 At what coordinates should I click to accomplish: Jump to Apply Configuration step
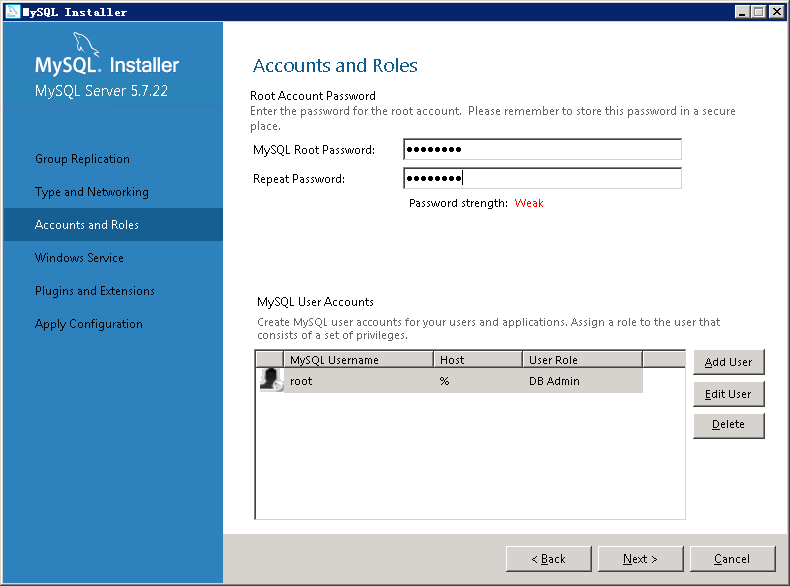(x=89, y=324)
